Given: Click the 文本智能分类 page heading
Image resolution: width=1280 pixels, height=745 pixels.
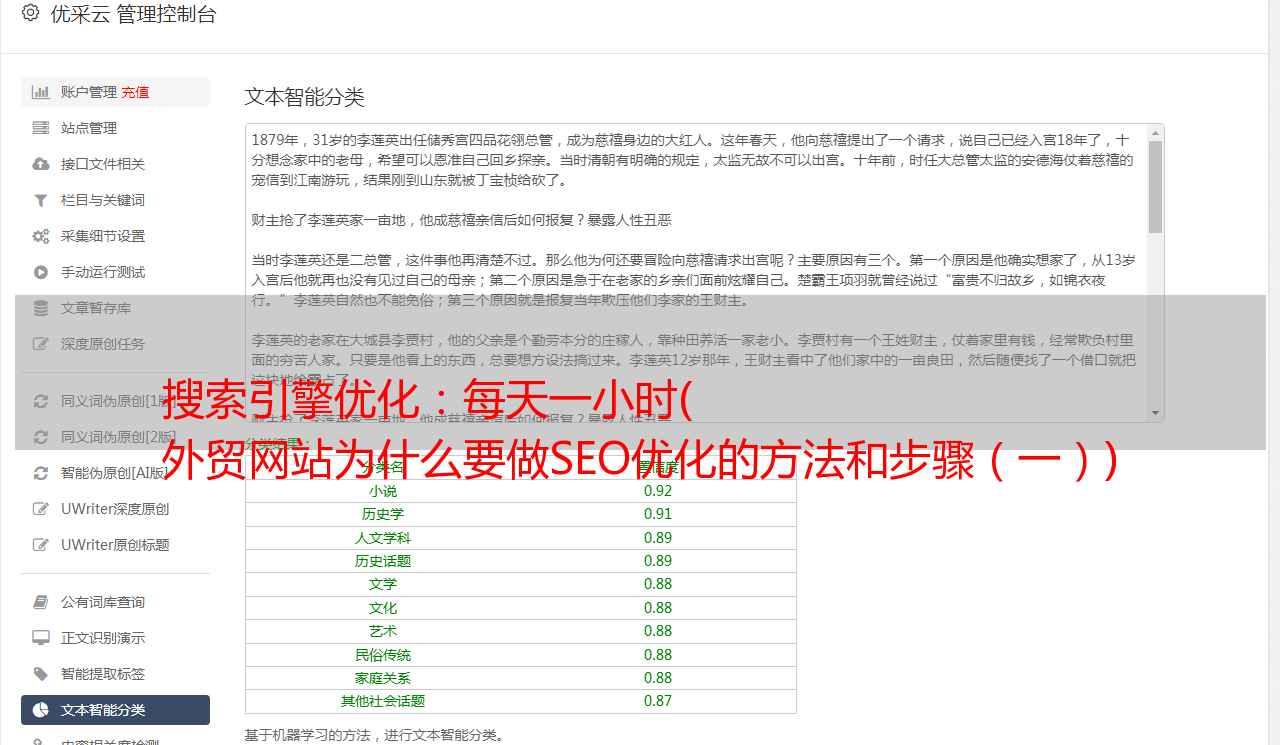Looking at the screenshot, I should [x=305, y=97].
